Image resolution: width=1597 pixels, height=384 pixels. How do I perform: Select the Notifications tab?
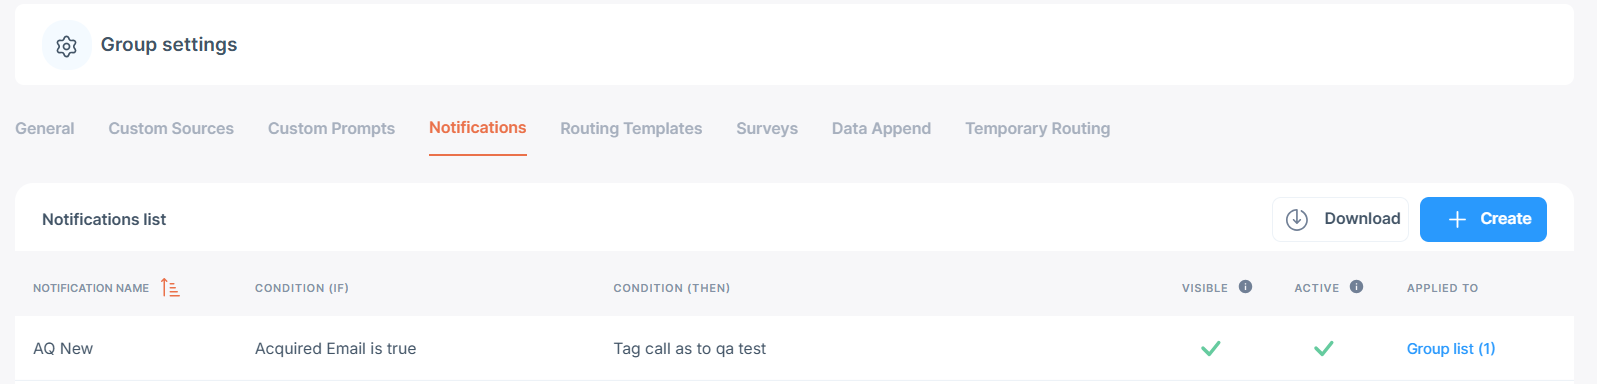click(x=478, y=128)
